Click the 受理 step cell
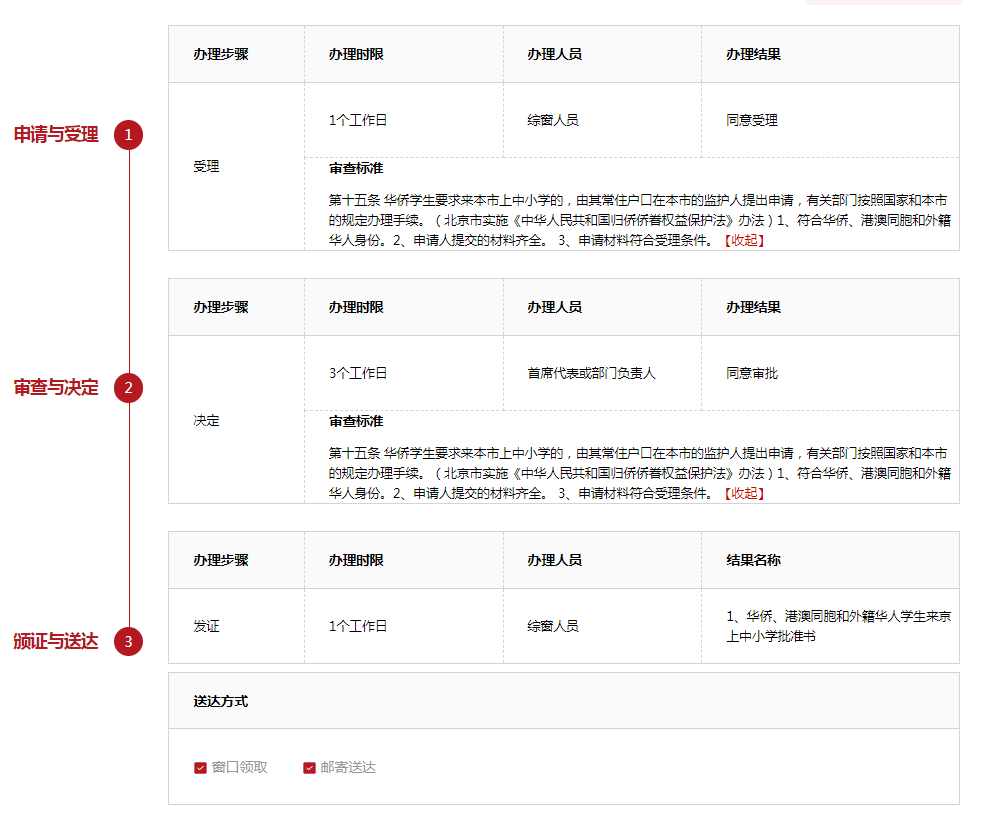 (206, 167)
